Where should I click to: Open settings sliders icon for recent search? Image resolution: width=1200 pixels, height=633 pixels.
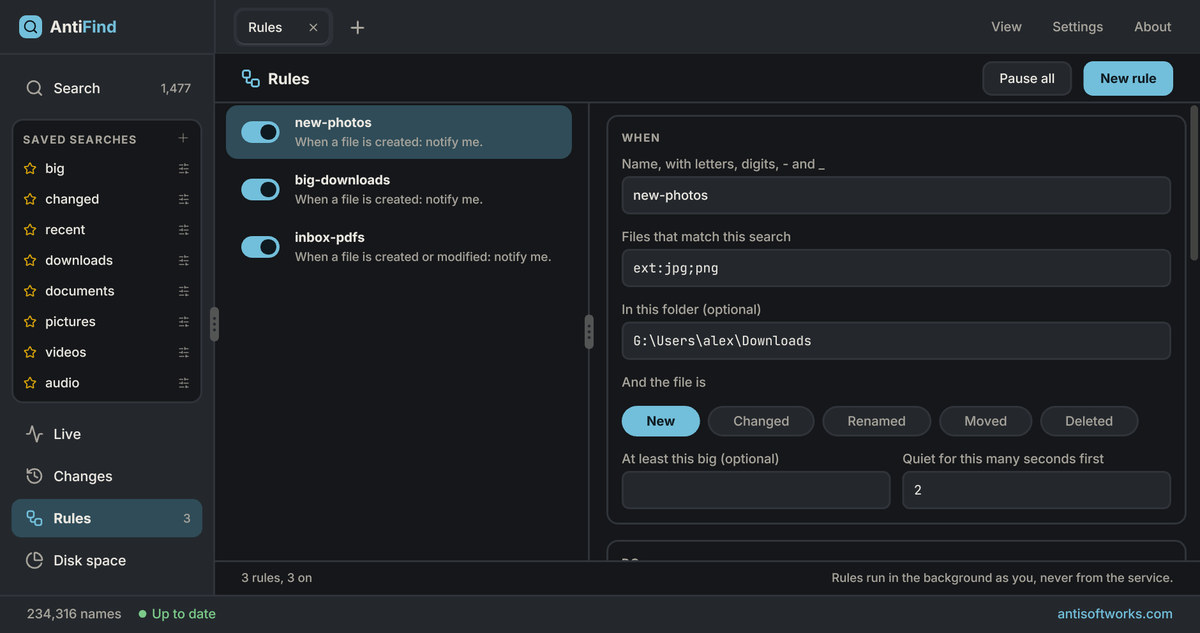[184, 230]
